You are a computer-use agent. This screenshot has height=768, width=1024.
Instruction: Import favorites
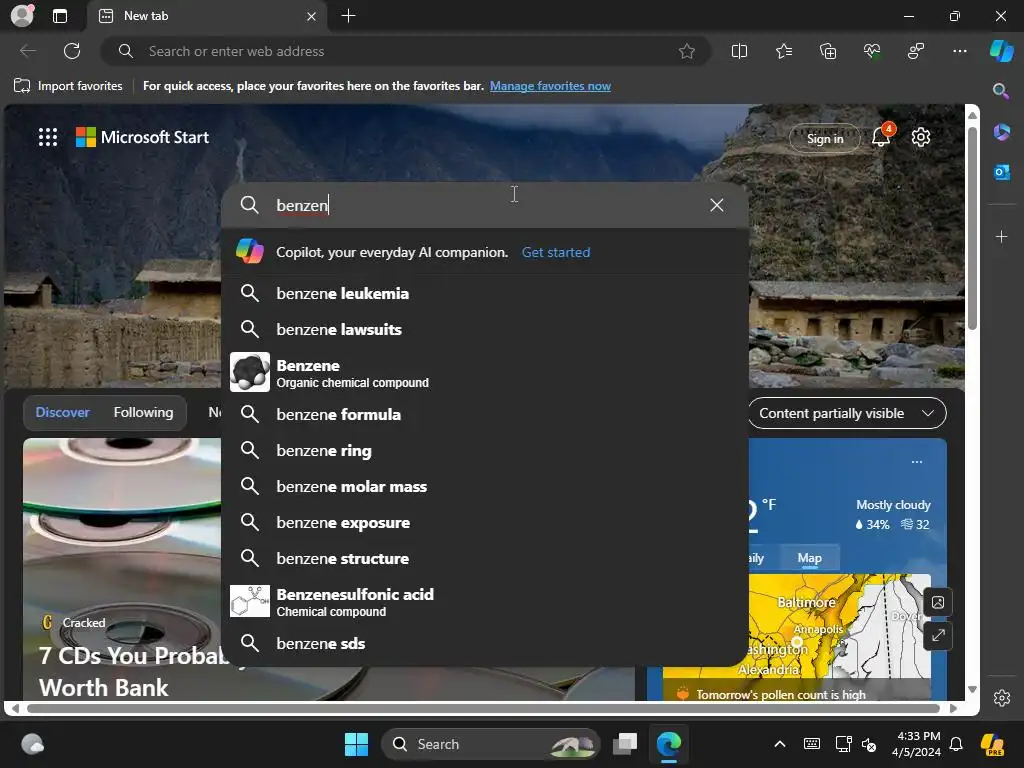point(68,86)
